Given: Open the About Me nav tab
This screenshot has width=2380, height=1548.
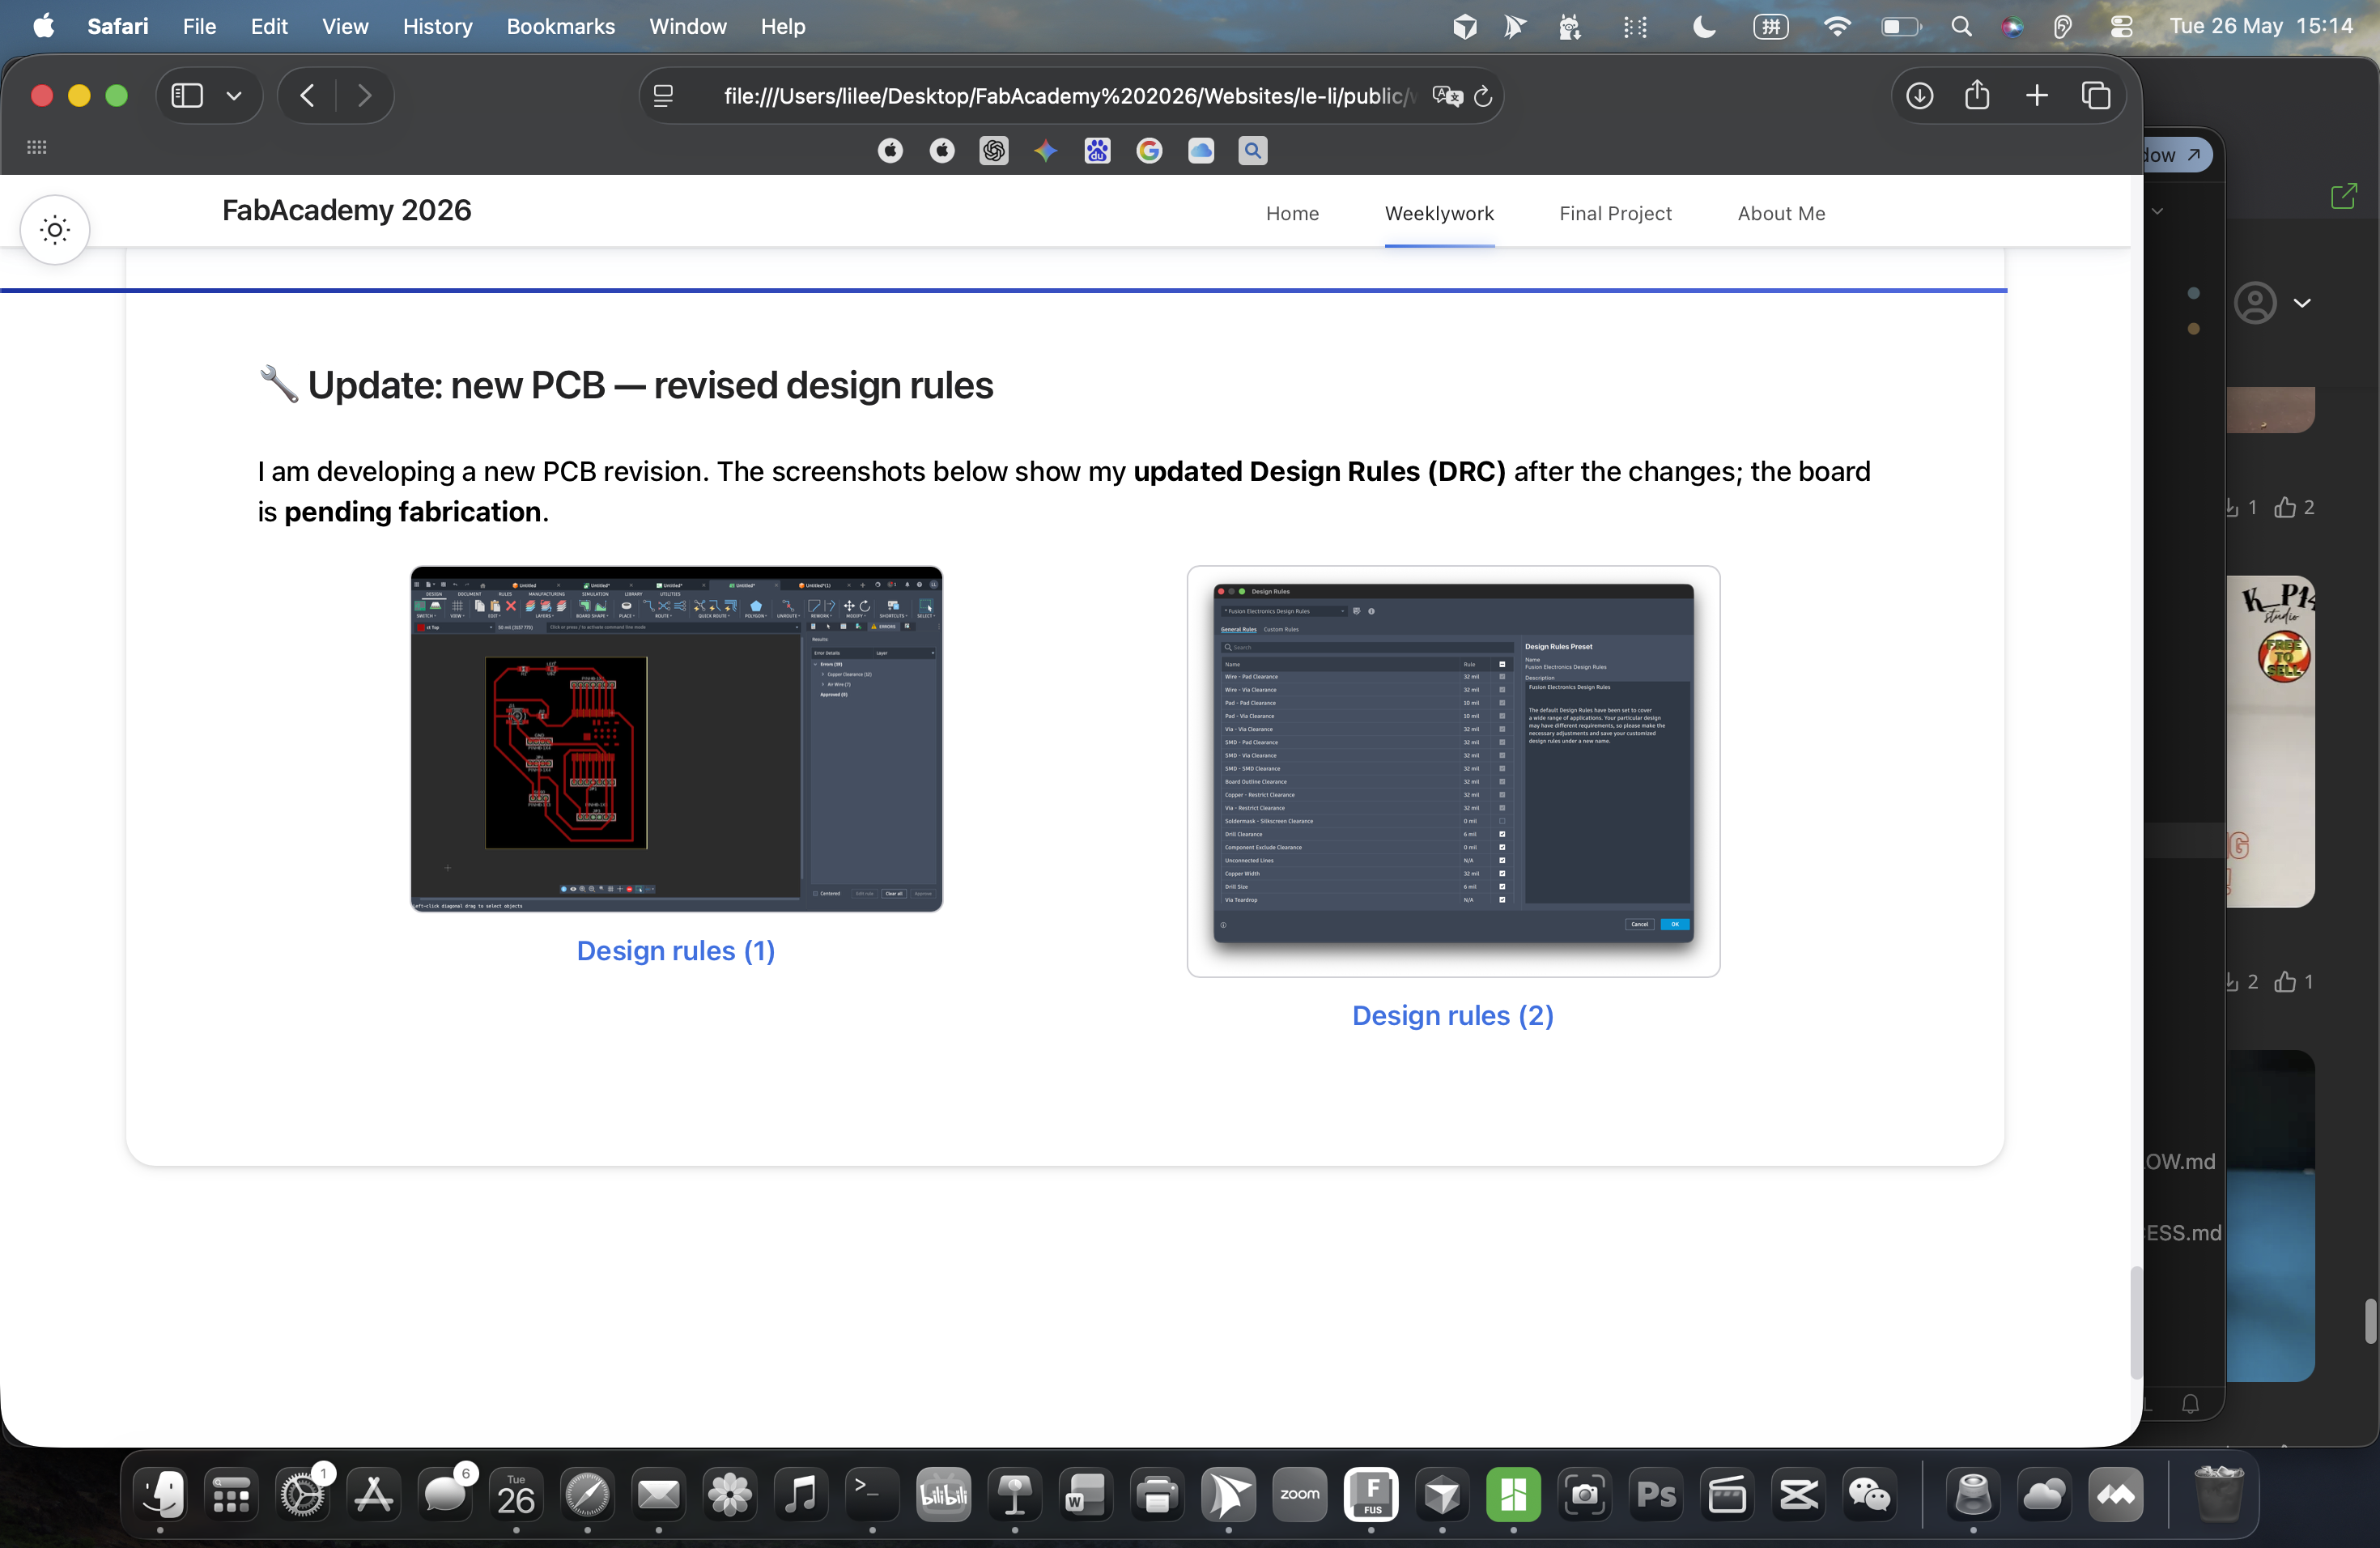Looking at the screenshot, I should point(1781,213).
